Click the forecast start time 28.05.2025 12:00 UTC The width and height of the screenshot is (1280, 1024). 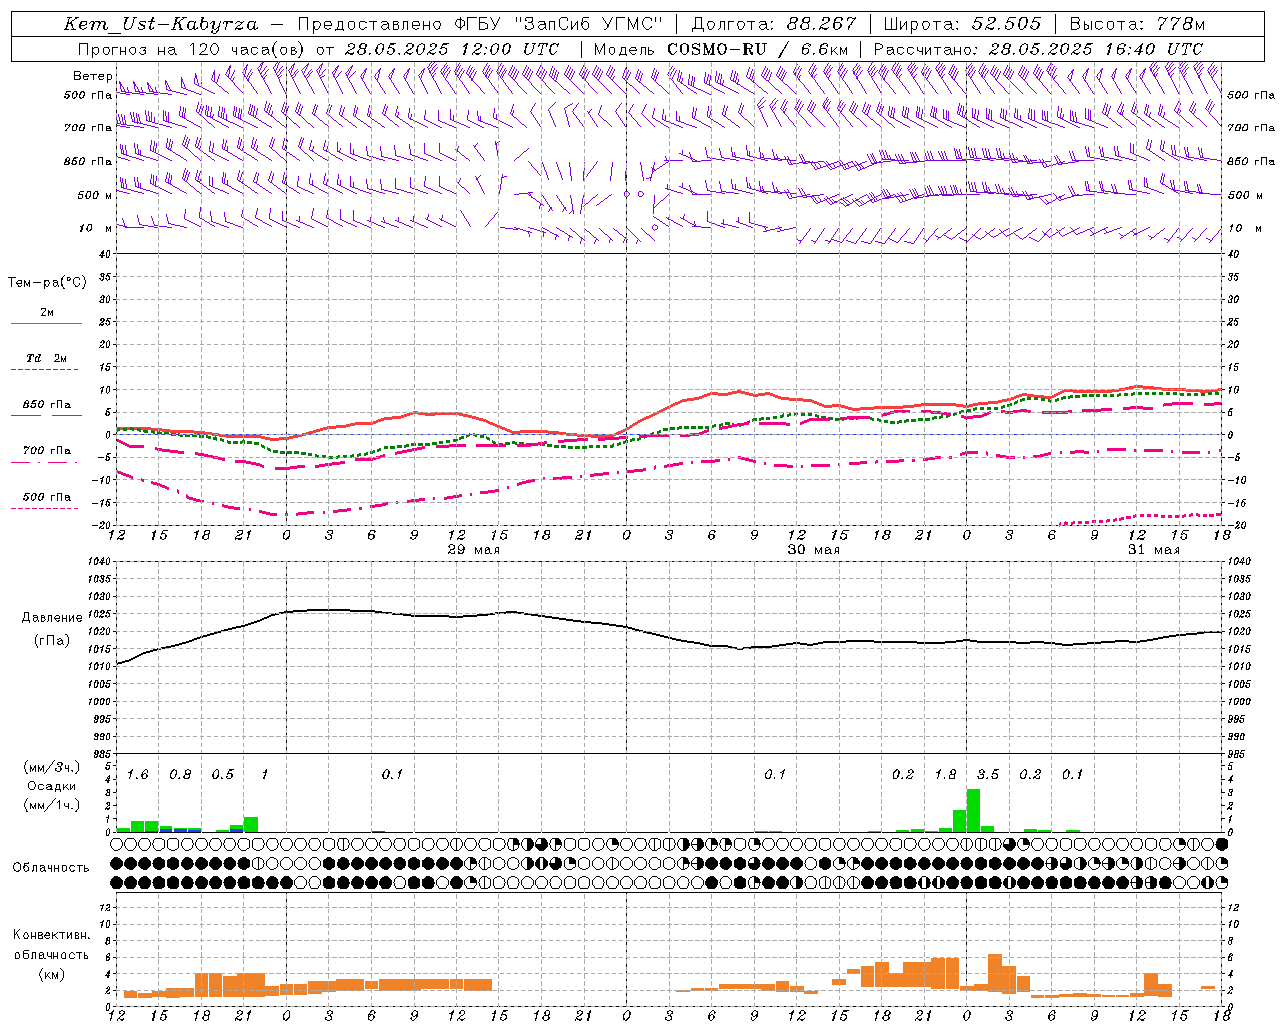(x=452, y=49)
